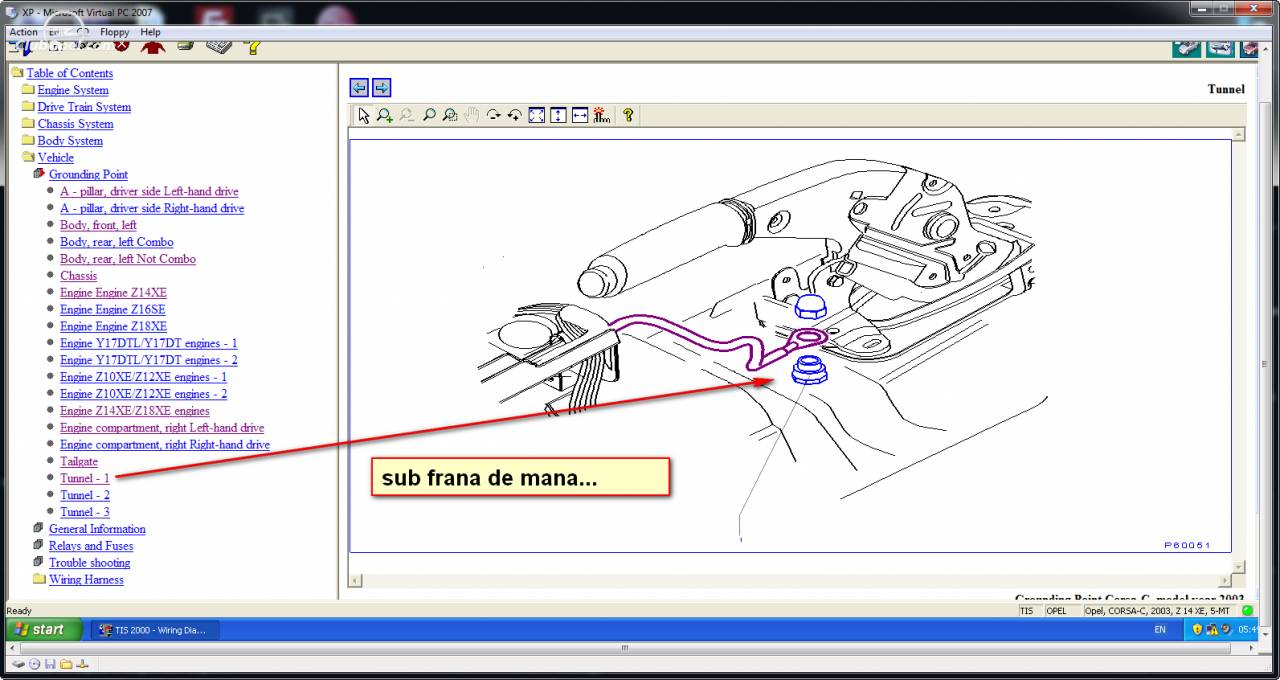
Task: Open the Help menu of Virtual PC
Action: (x=150, y=32)
